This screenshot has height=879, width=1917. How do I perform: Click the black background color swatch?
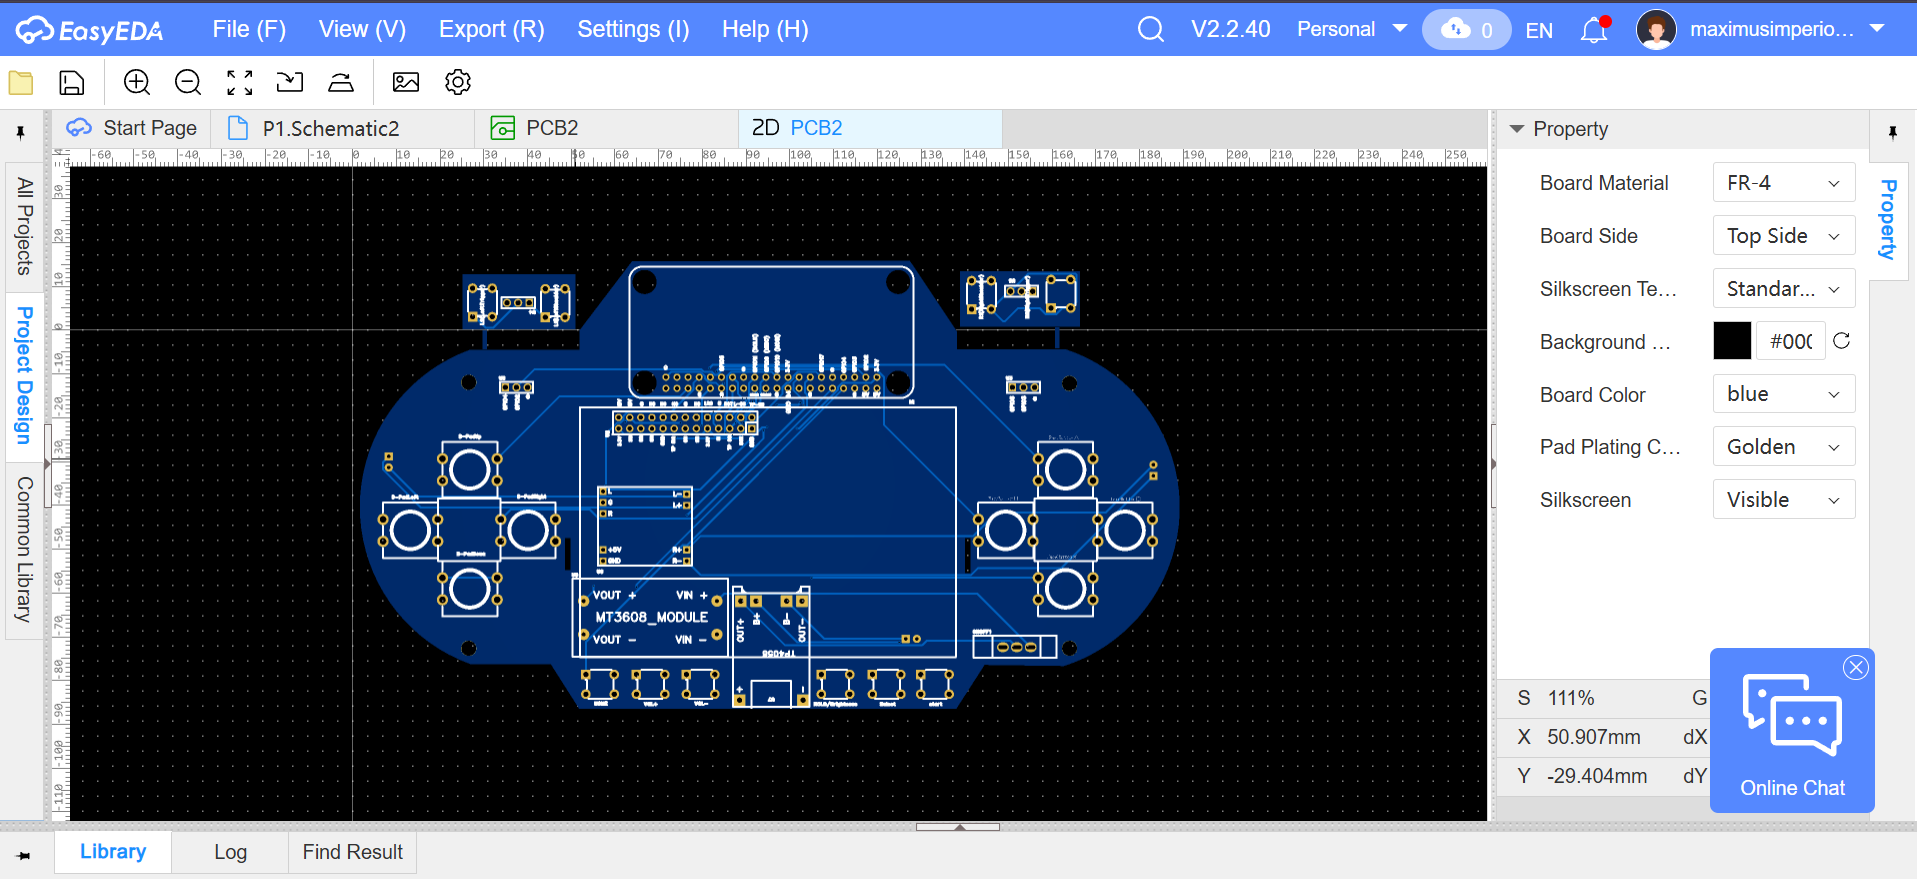(1732, 341)
